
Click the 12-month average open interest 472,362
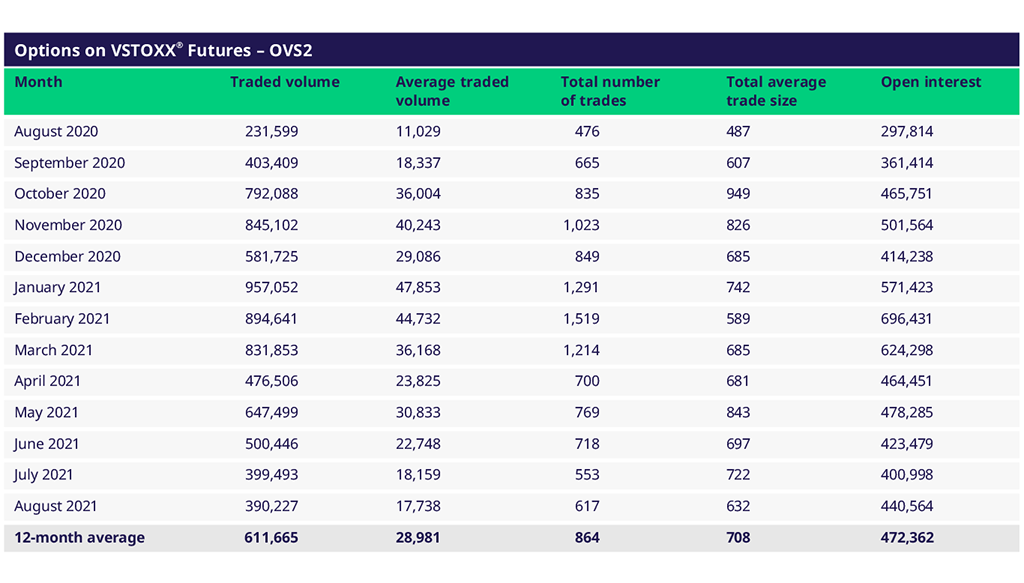pyautogui.click(x=906, y=537)
